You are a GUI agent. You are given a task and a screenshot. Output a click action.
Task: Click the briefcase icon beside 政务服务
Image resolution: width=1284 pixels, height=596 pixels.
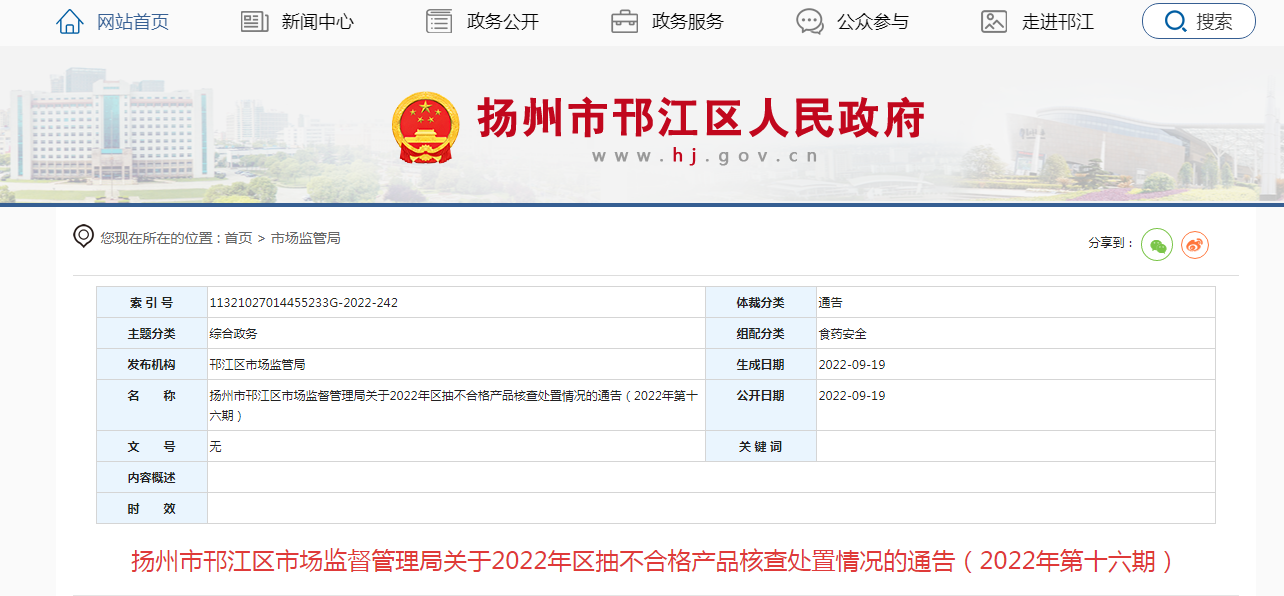tap(627, 20)
